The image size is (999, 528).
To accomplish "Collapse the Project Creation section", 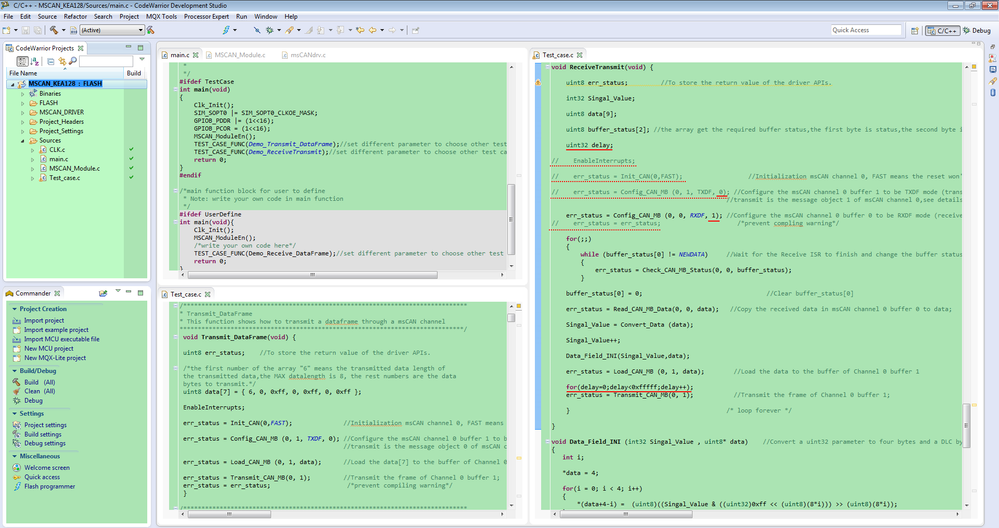I will [x=14, y=309].
